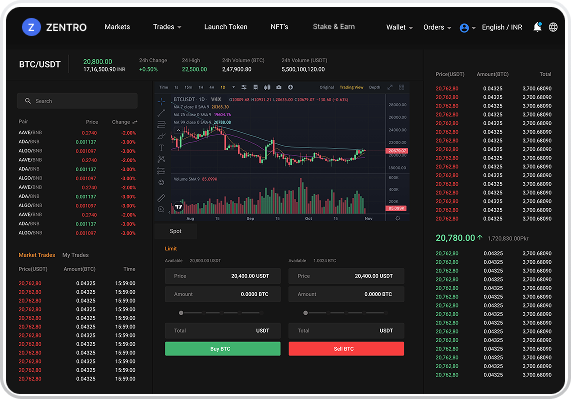Switch chart to Original view
The image size is (571, 399).
327,87
